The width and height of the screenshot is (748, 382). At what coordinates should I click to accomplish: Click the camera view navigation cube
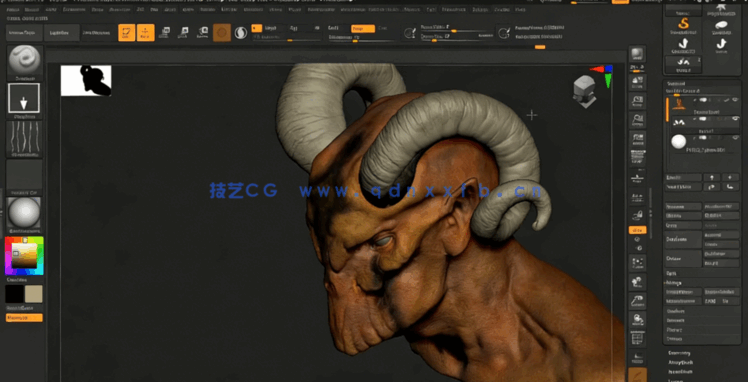584,91
